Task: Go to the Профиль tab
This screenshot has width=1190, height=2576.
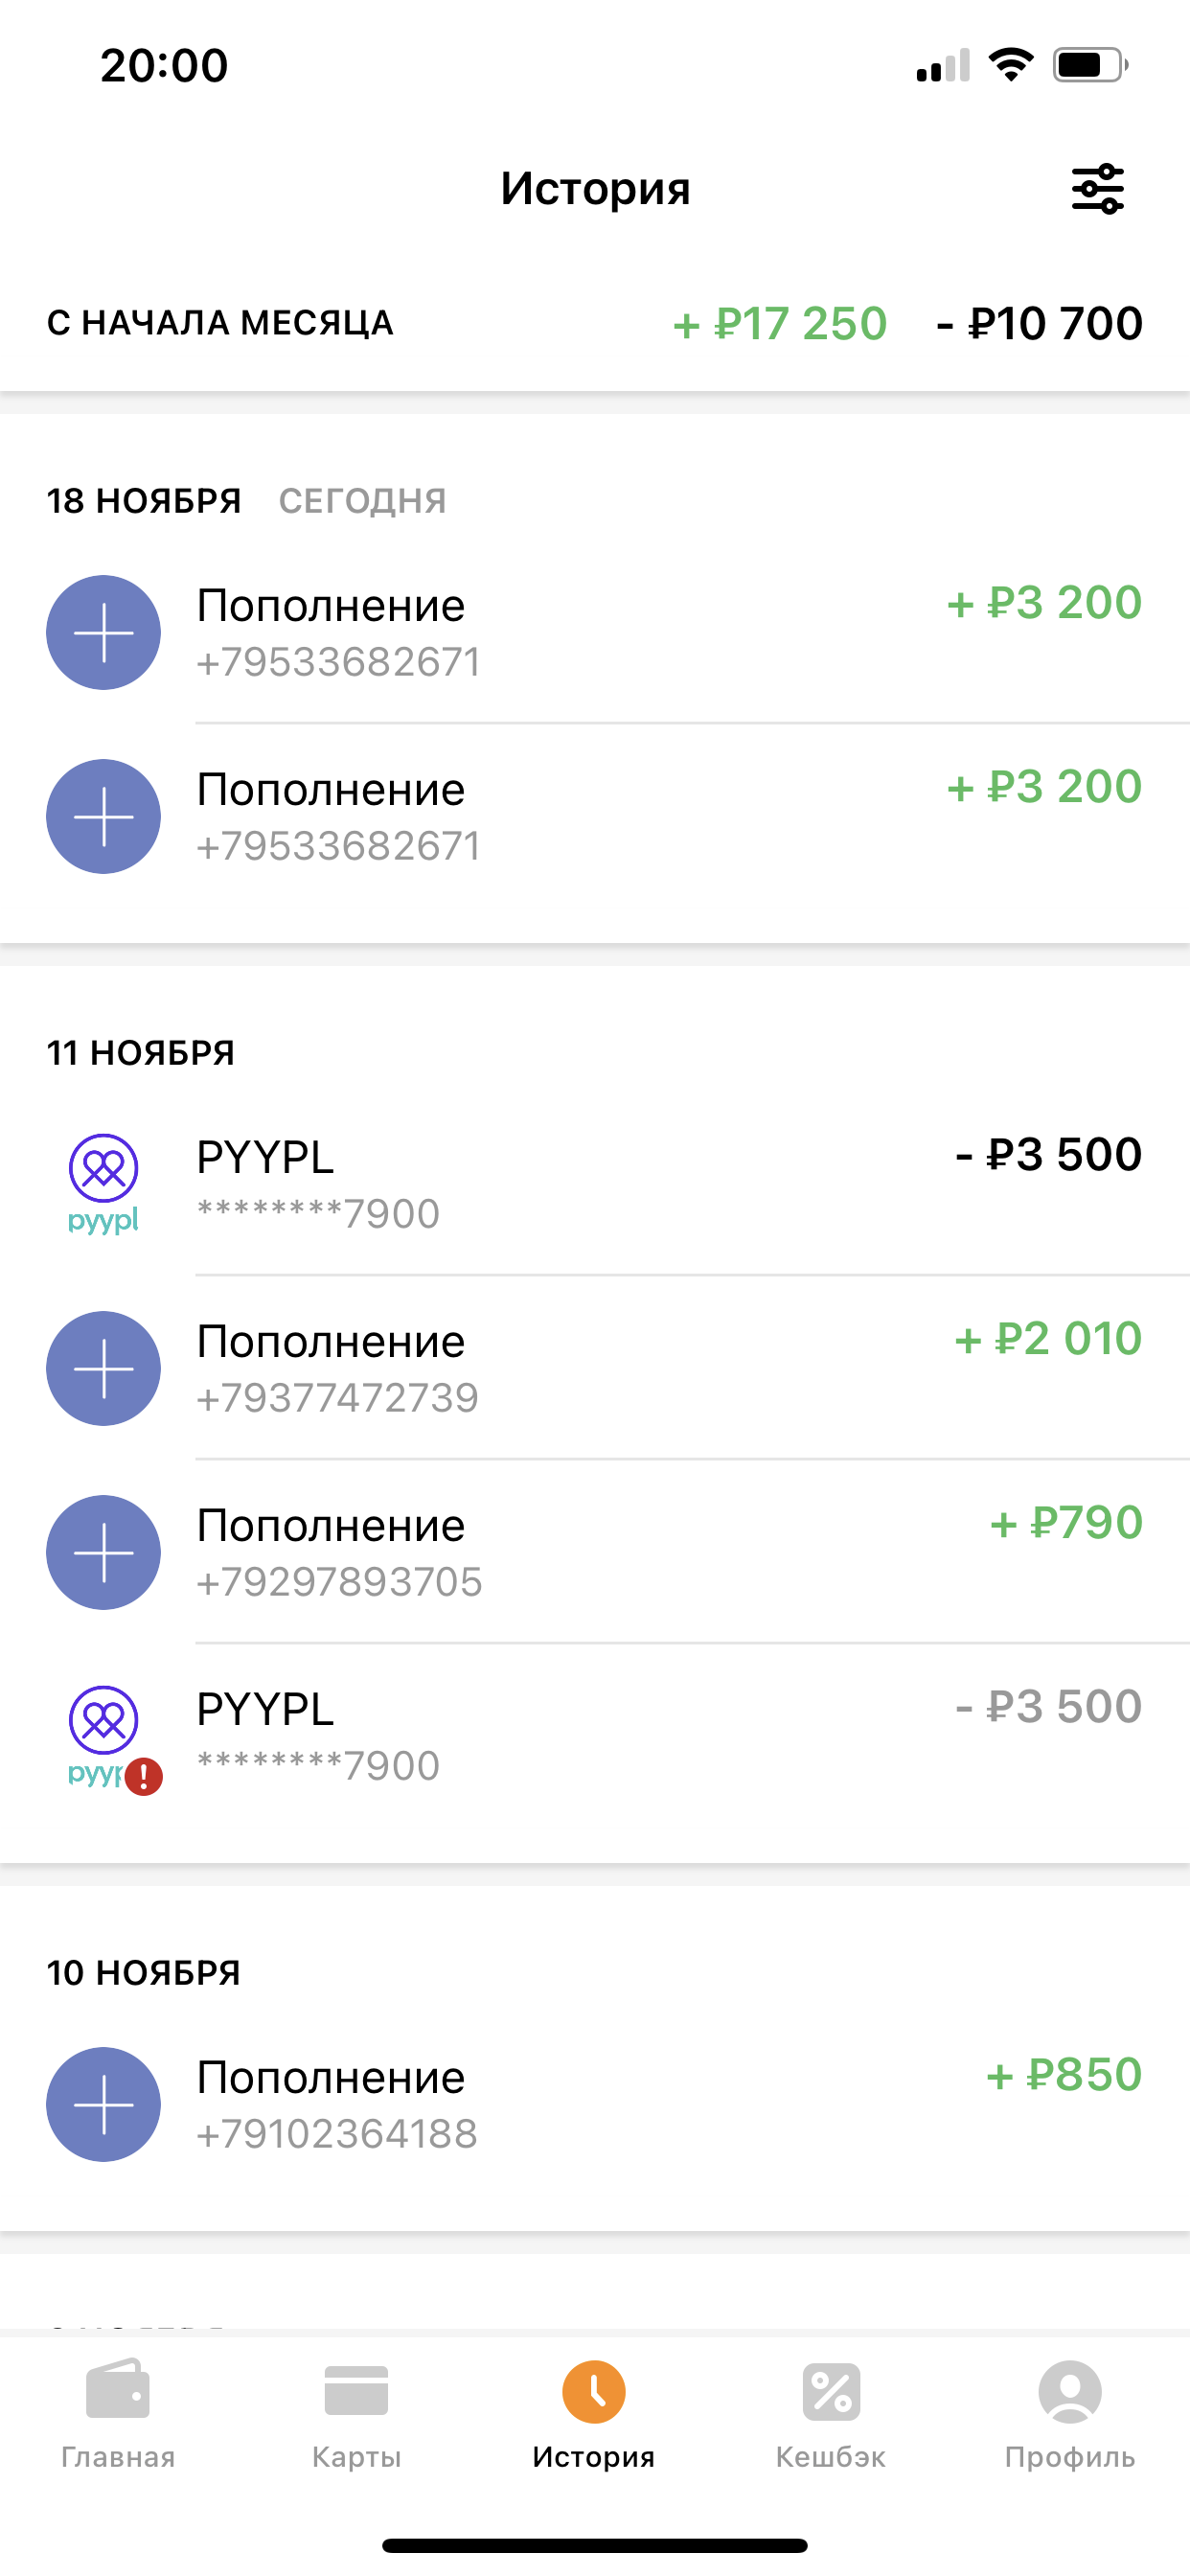Action: [x=1069, y=2412]
